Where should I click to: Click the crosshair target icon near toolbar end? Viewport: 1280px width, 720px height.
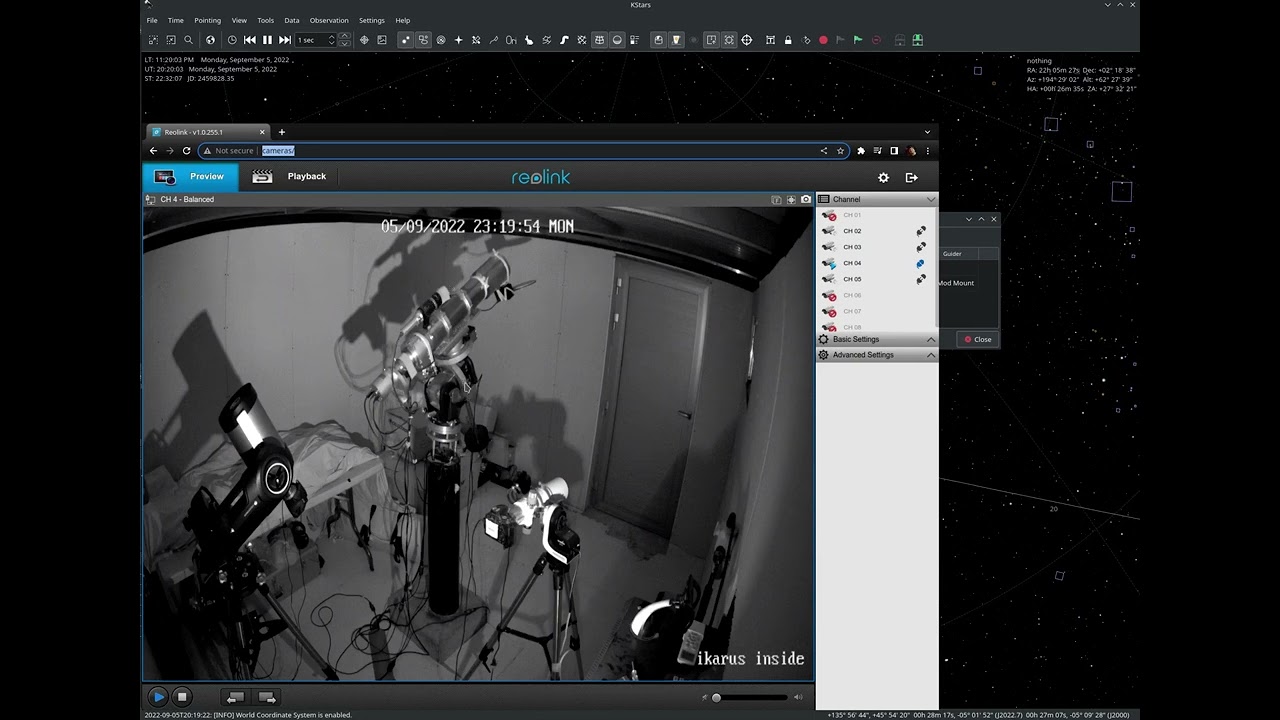click(x=746, y=40)
